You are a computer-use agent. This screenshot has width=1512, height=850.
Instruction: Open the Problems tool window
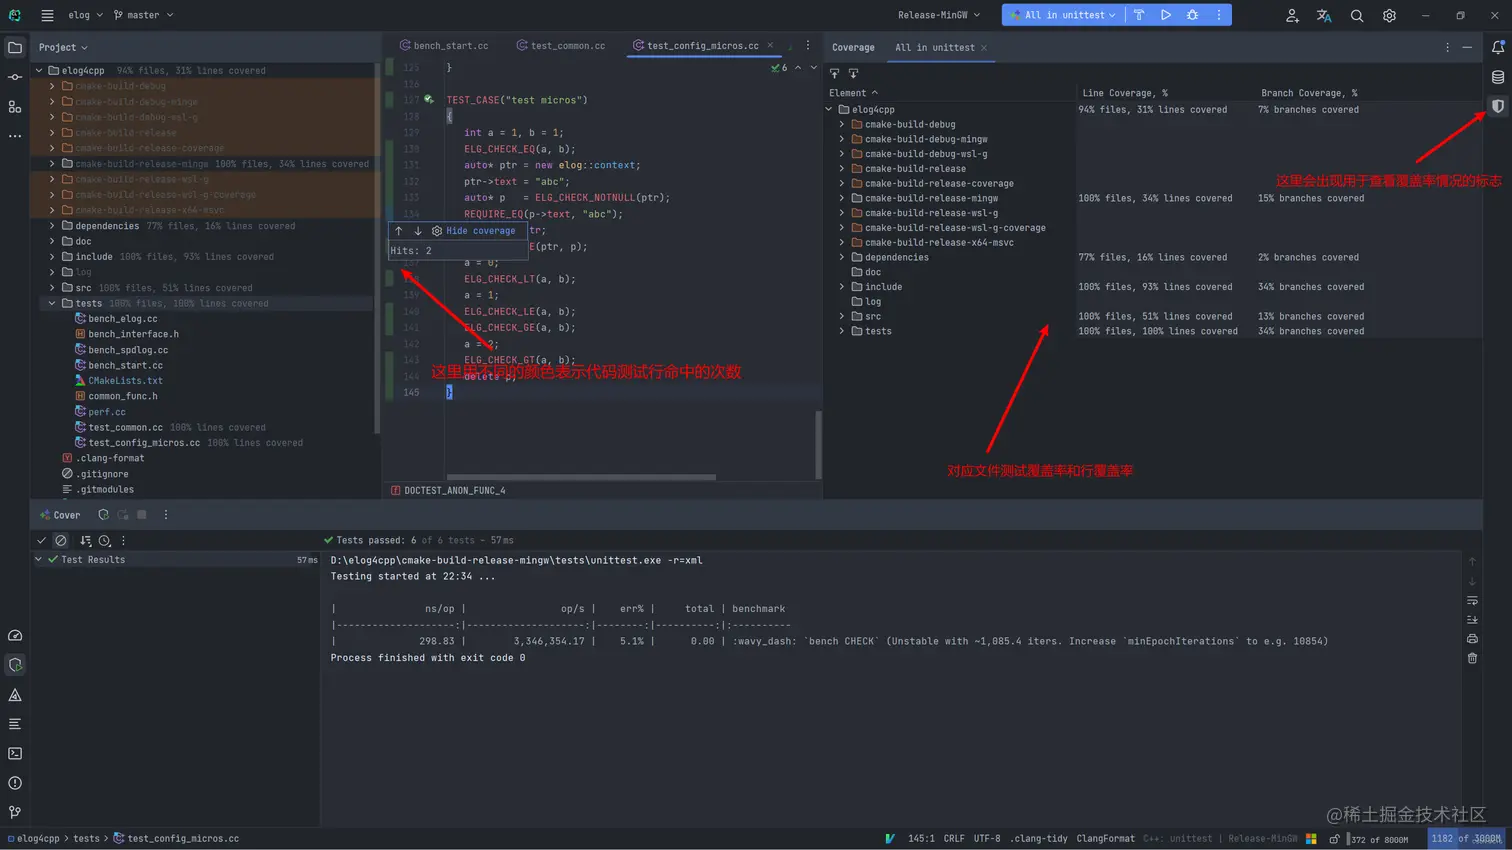click(x=15, y=783)
